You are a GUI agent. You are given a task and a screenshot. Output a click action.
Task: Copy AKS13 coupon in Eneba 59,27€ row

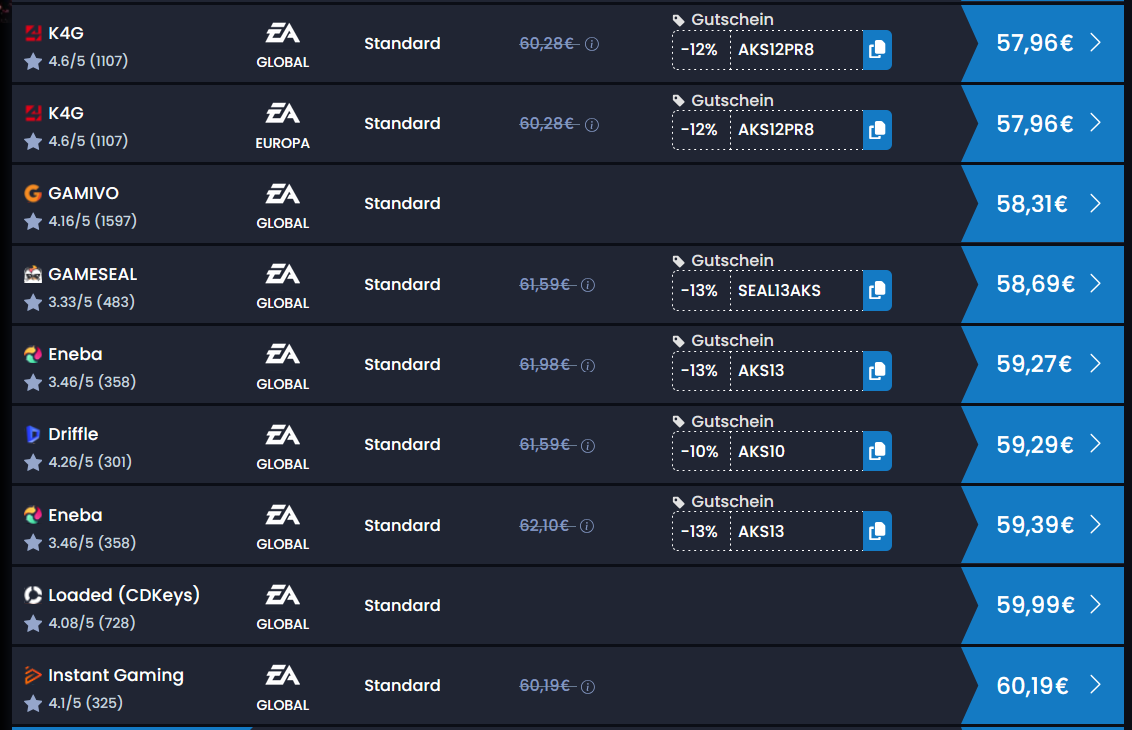tap(877, 371)
